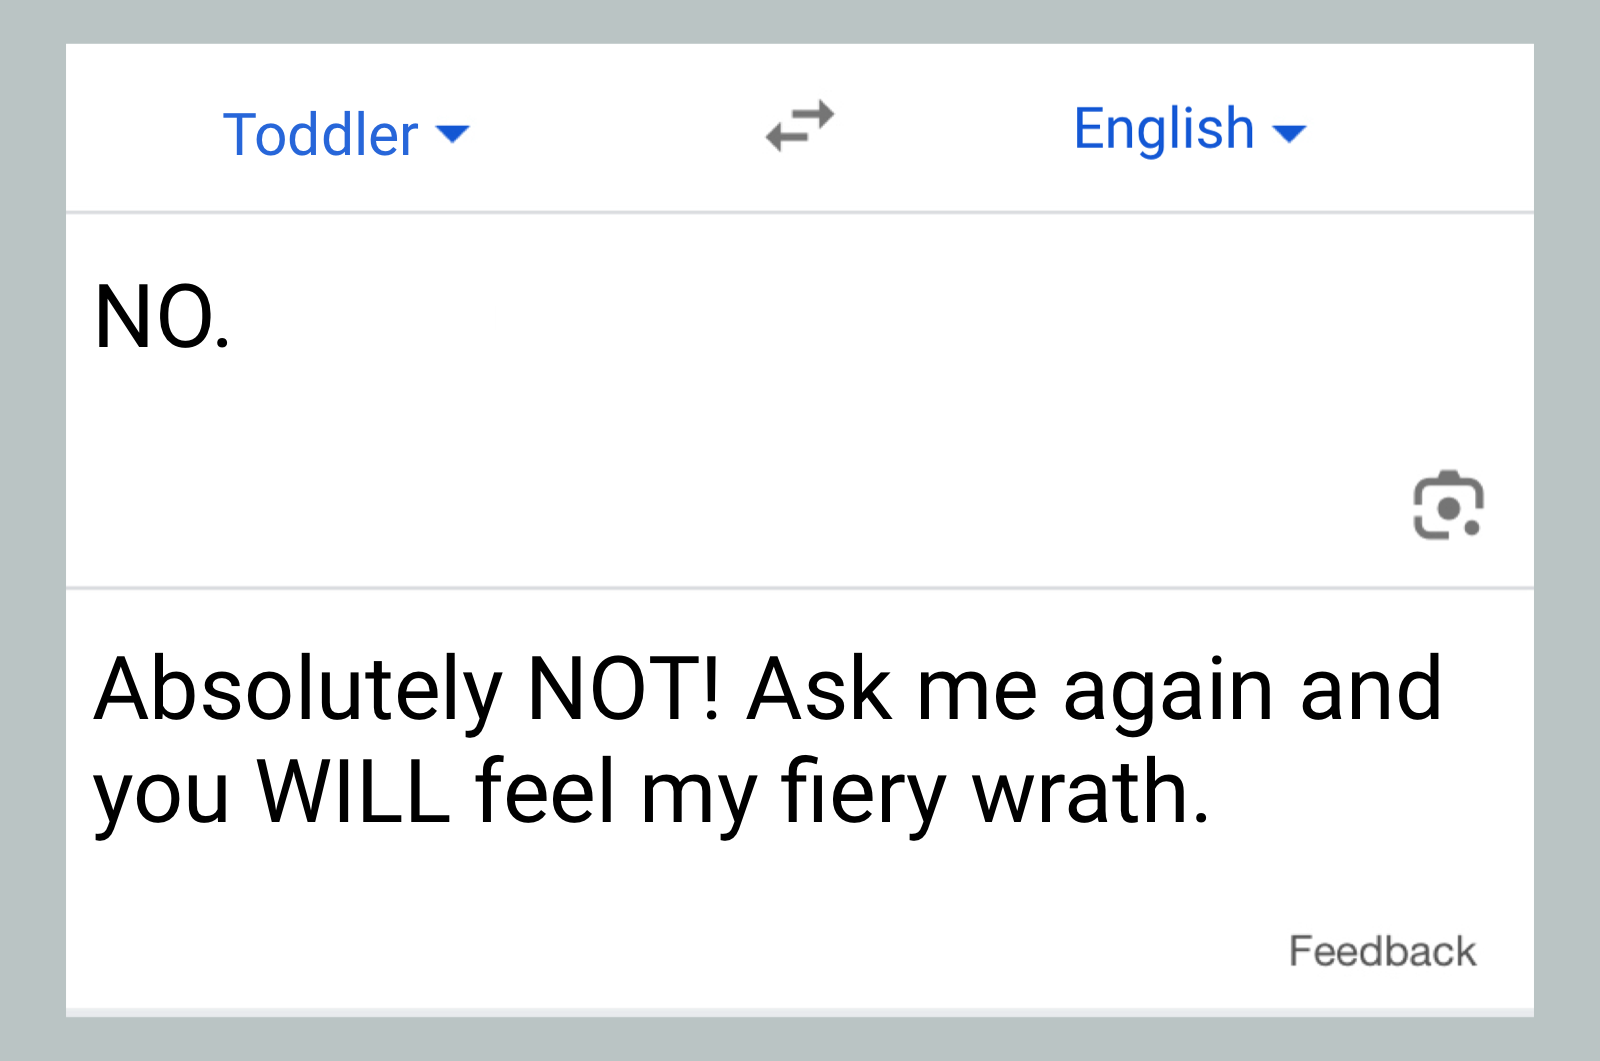Click the word "Ask" in the translation
The width and height of the screenshot is (1600, 1061).
coord(818,689)
